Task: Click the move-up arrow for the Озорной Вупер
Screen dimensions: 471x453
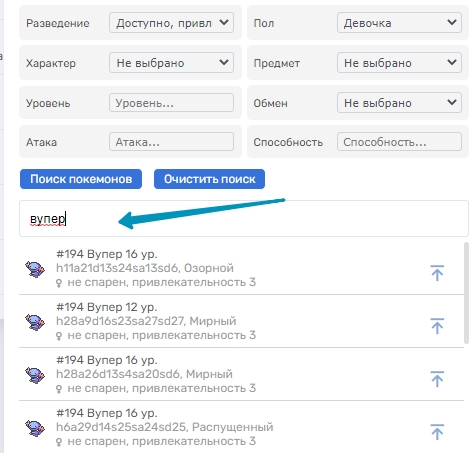Action: coord(437,273)
